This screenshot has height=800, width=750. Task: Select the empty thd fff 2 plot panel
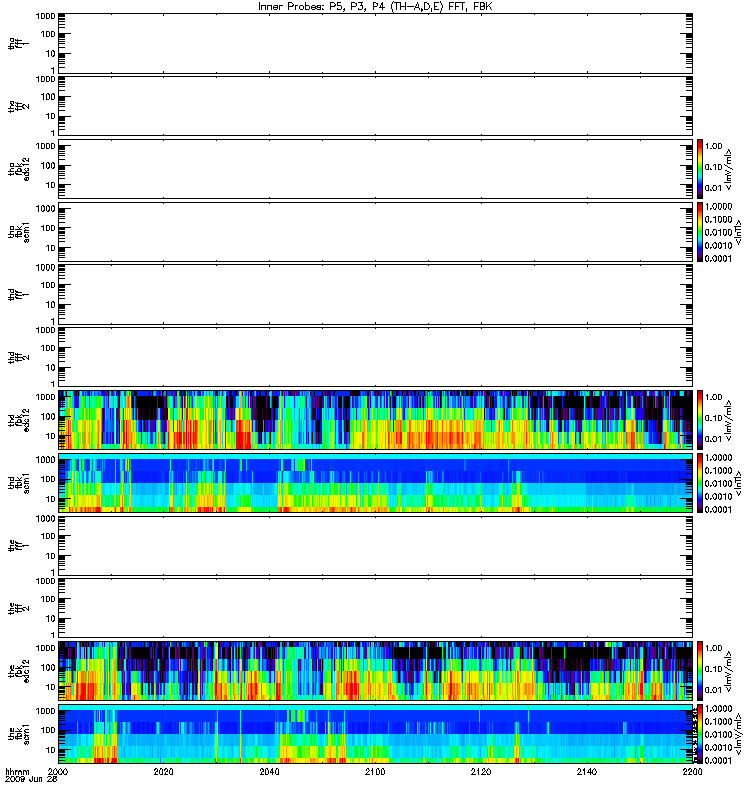[x=376, y=357]
